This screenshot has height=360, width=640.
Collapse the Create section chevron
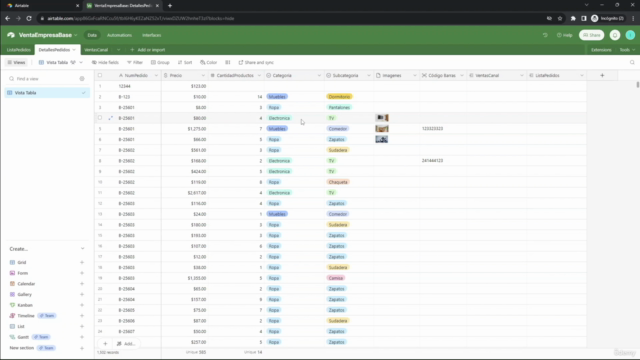coord(82,249)
